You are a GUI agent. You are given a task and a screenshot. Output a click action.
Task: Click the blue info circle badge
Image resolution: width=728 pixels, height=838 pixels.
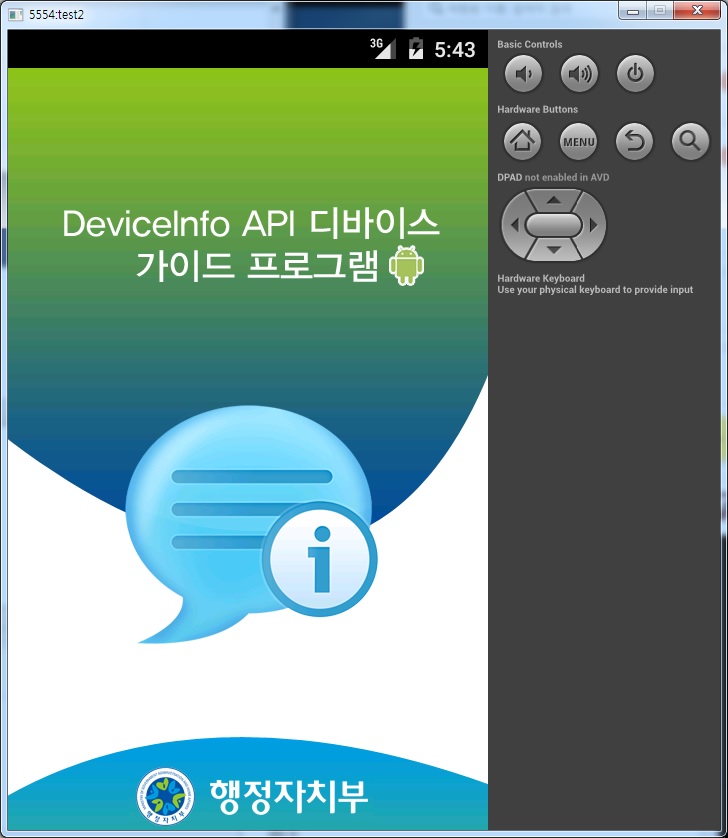click(x=319, y=559)
